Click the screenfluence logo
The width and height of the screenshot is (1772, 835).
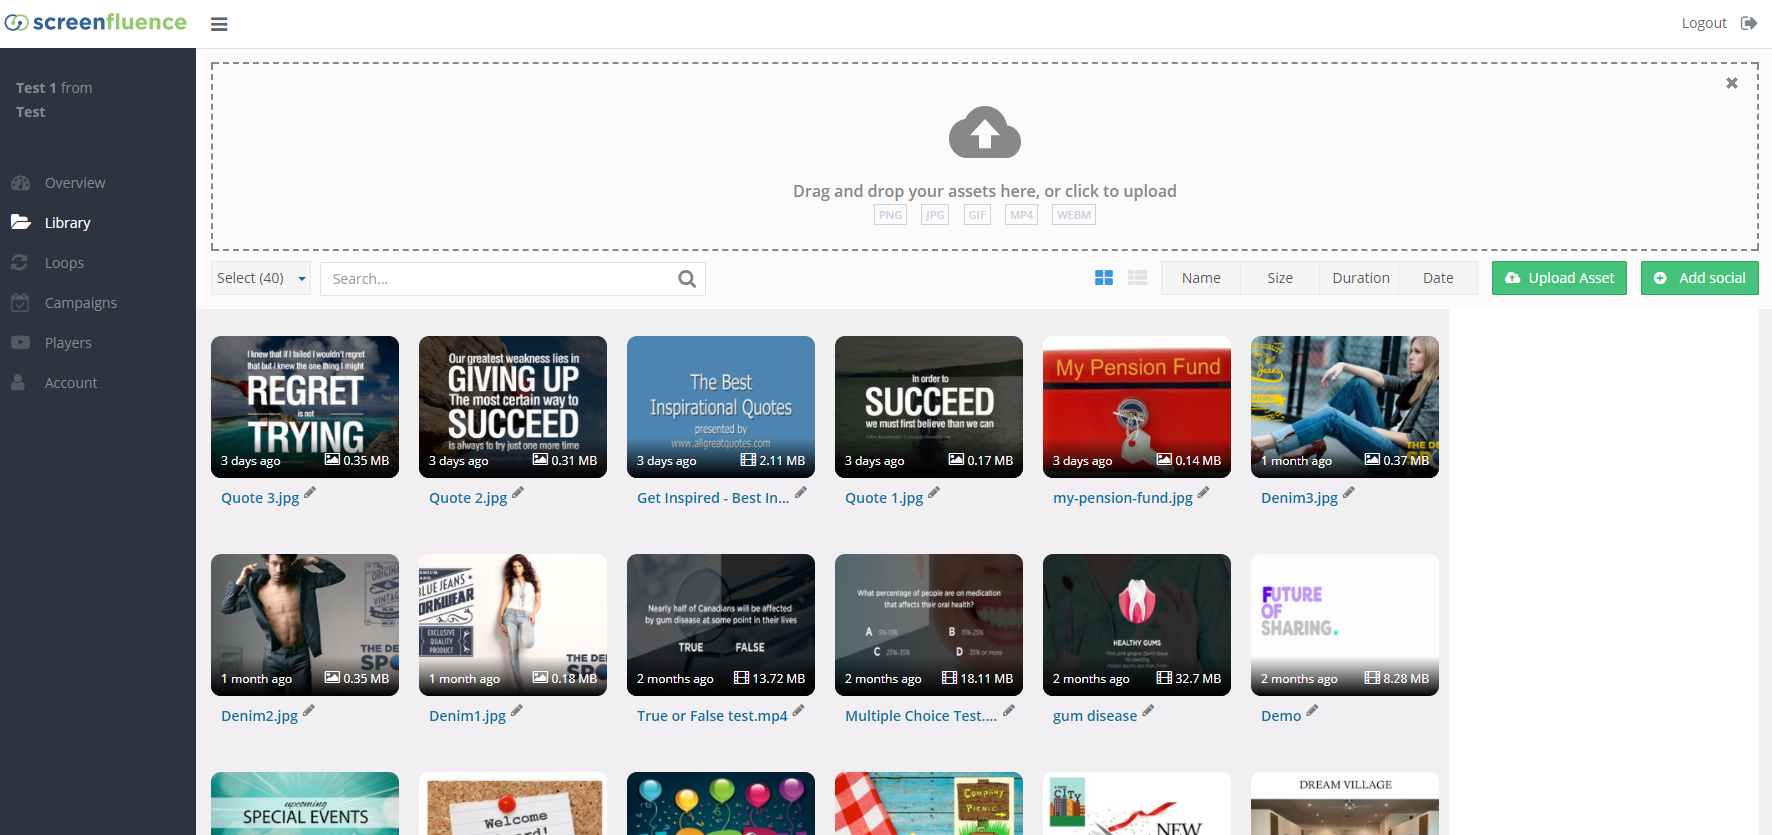(96, 22)
